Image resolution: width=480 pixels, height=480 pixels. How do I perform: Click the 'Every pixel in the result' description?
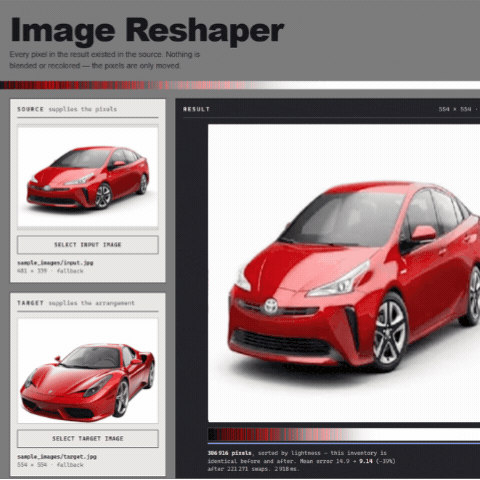tap(105, 60)
